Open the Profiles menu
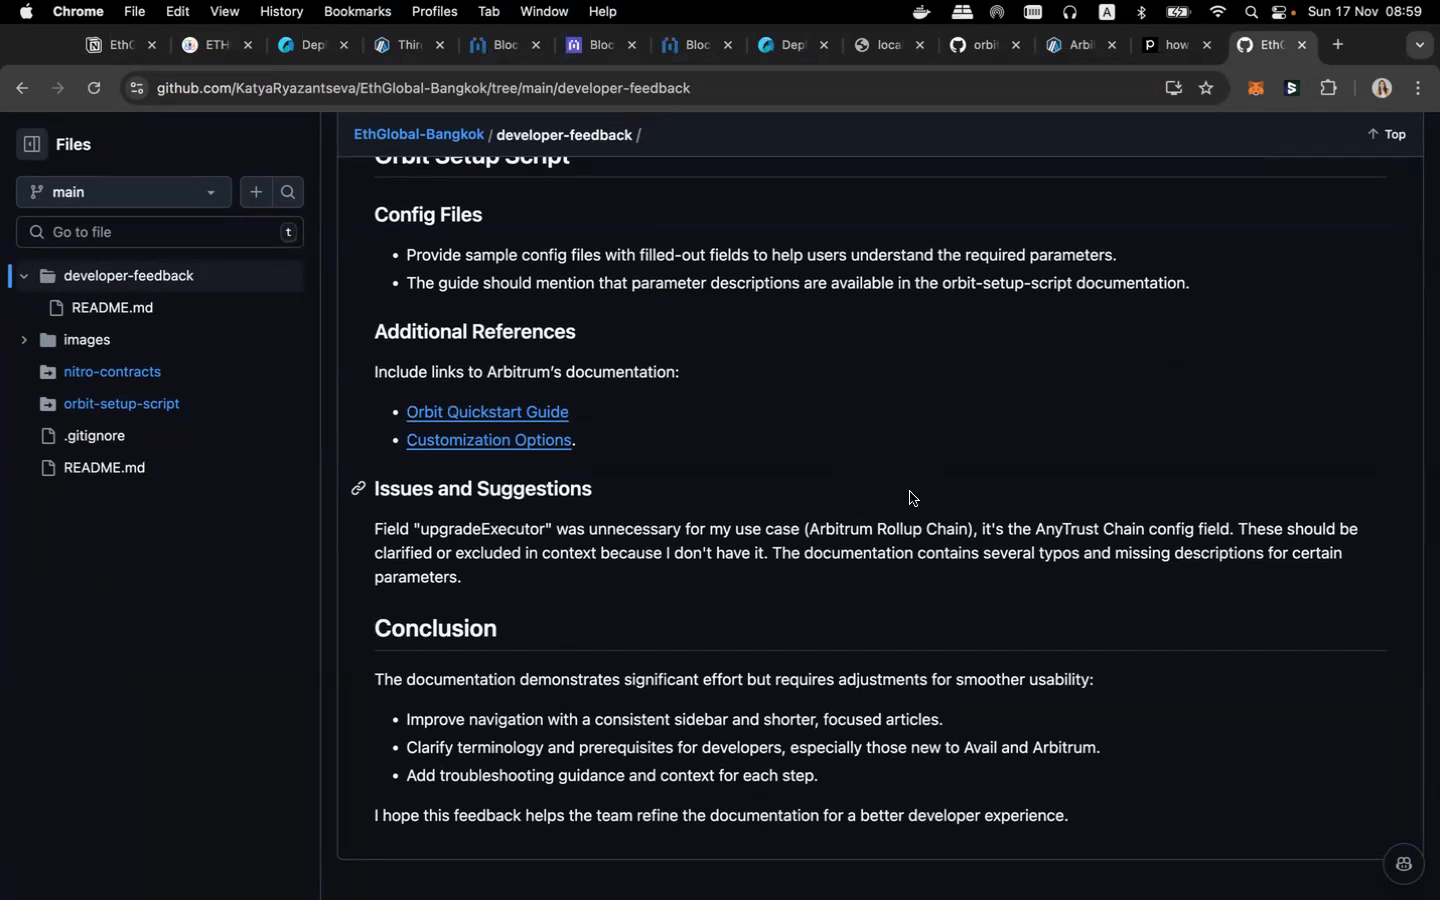The width and height of the screenshot is (1440, 900). tap(434, 12)
